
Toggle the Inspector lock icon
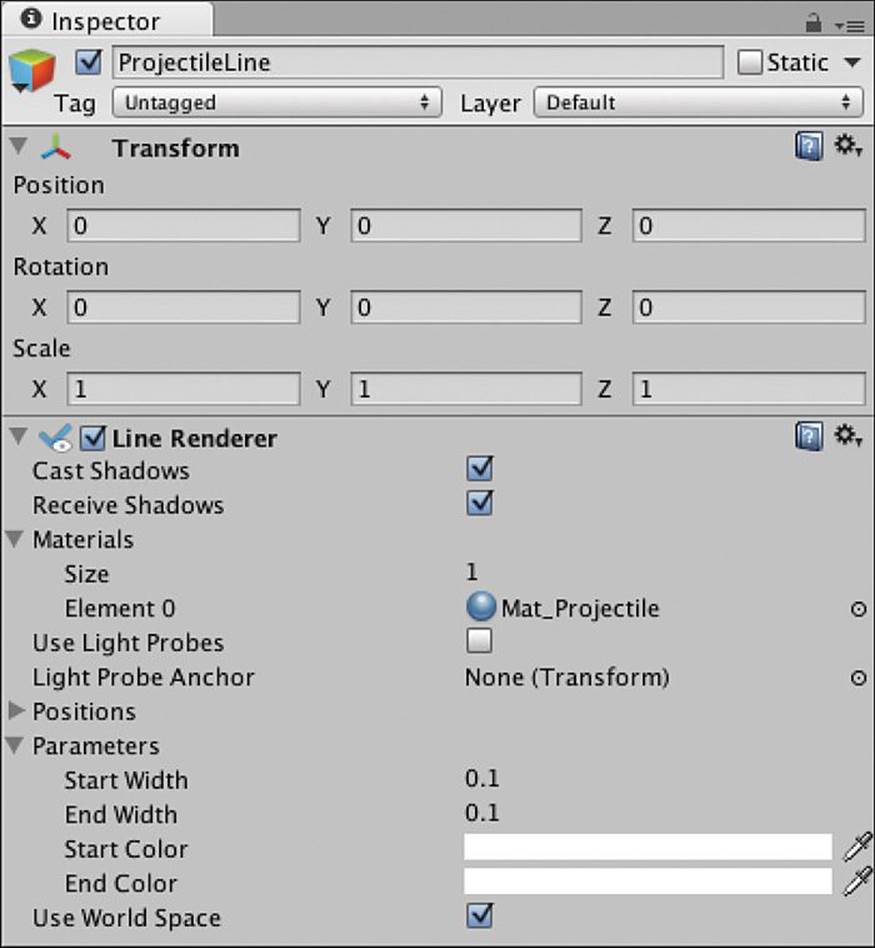[813, 24]
